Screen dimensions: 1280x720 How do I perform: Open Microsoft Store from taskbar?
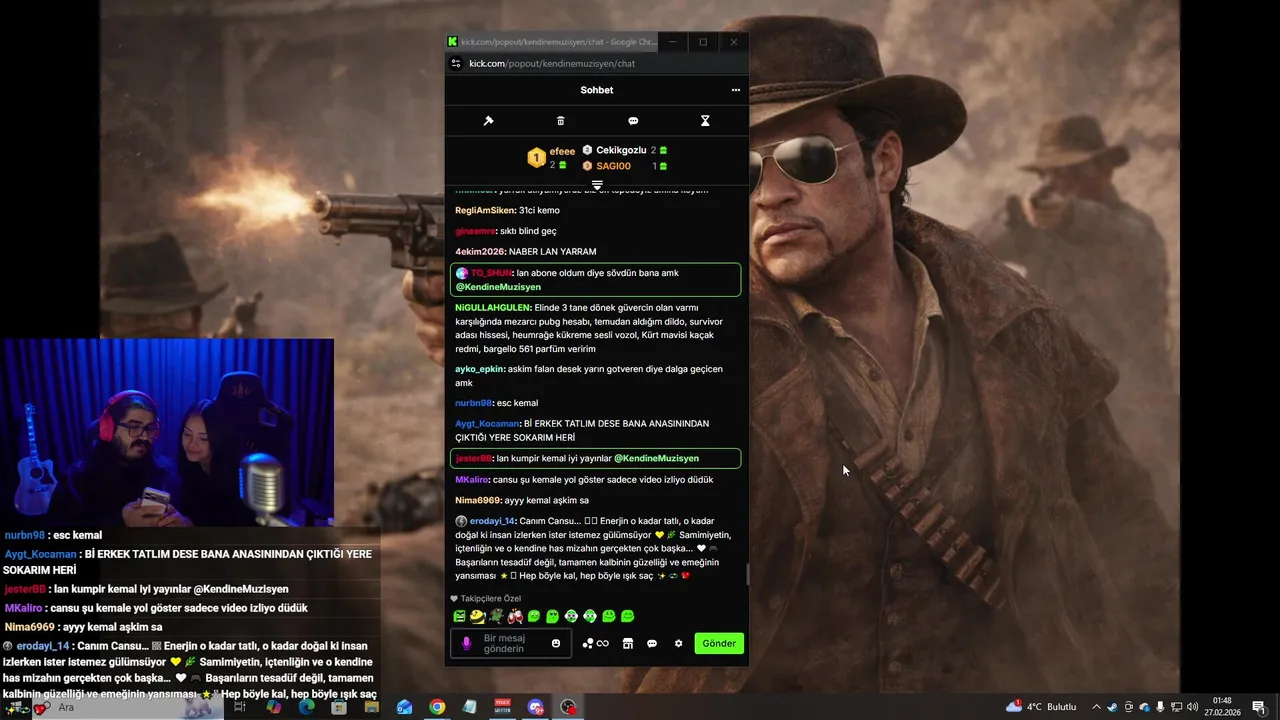339,707
